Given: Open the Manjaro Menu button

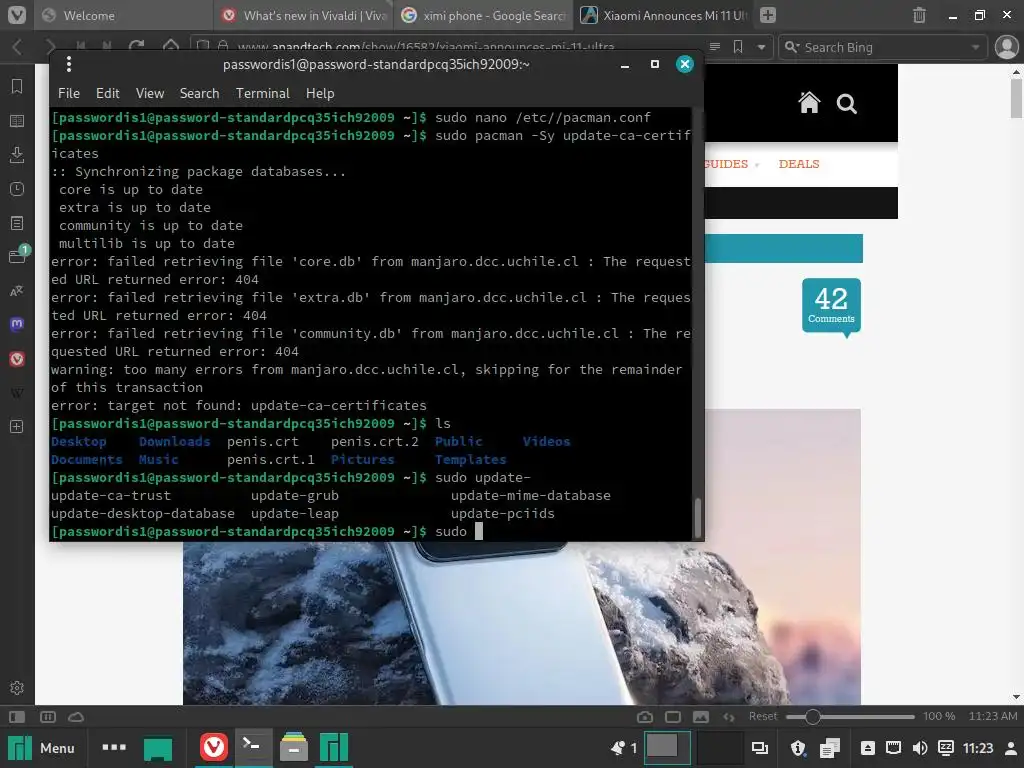Looking at the screenshot, I should 42,748.
